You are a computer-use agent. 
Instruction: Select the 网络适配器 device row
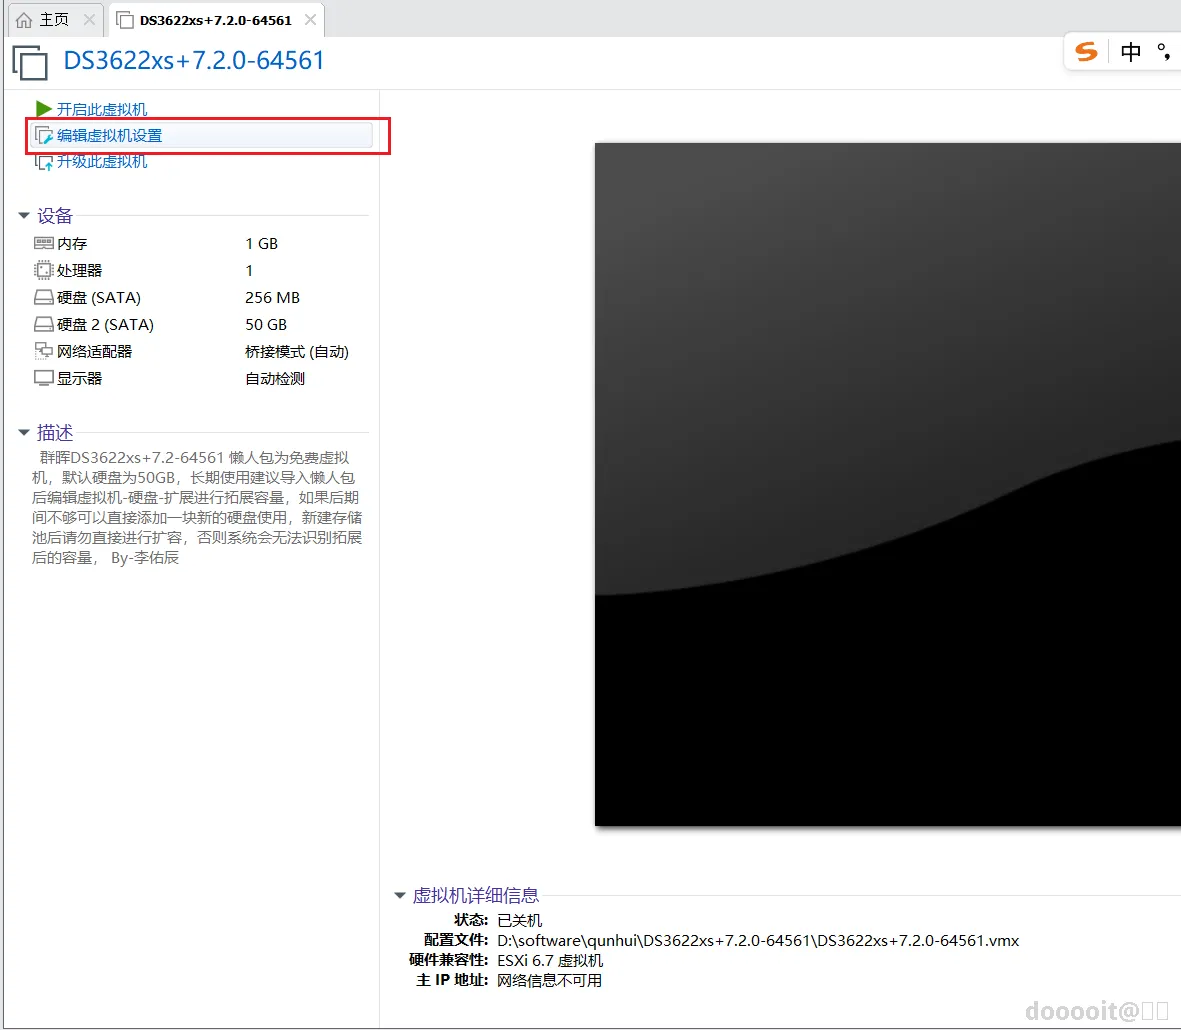coord(200,352)
